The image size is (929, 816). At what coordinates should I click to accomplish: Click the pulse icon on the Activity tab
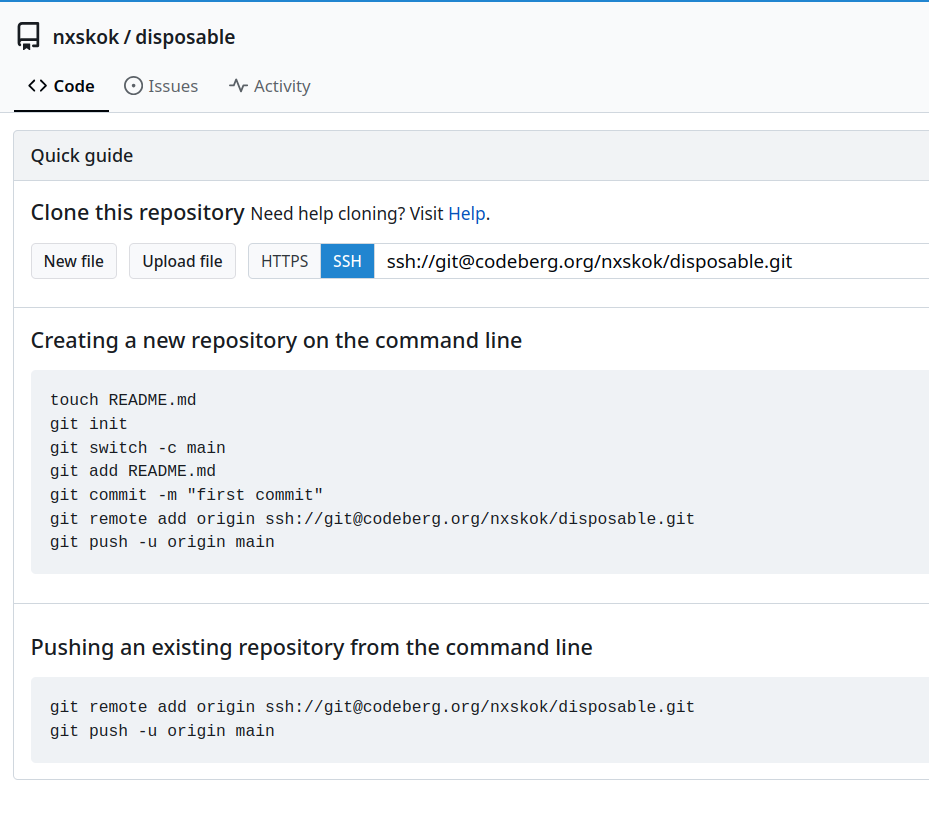pyautogui.click(x=238, y=86)
